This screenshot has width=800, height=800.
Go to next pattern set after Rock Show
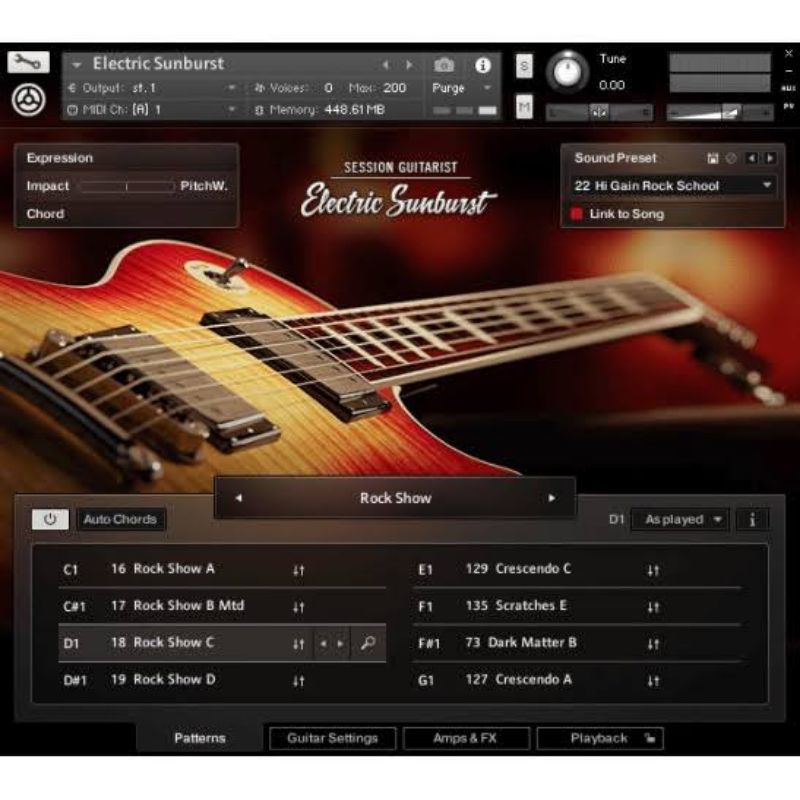tap(551, 498)
